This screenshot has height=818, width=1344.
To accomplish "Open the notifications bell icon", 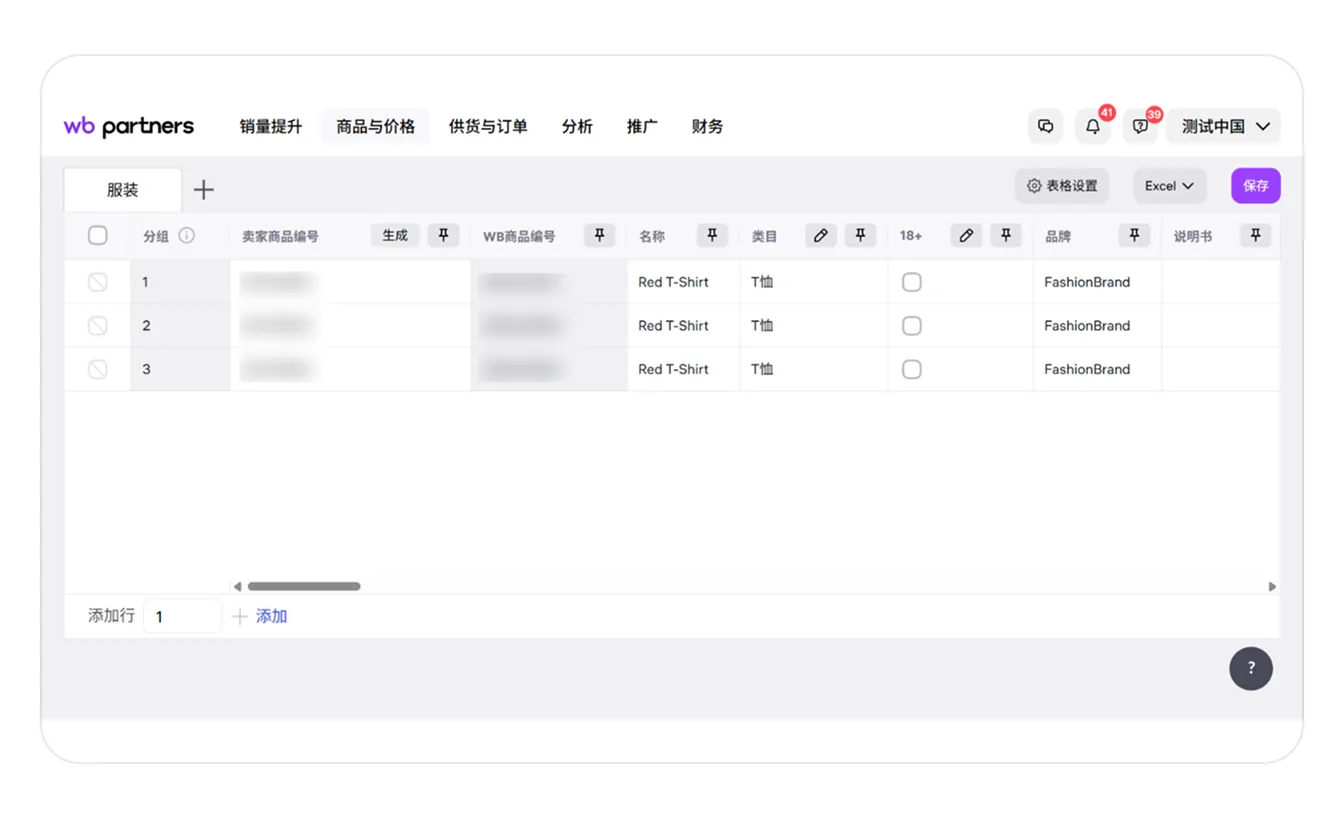I will click(1093, 126).
